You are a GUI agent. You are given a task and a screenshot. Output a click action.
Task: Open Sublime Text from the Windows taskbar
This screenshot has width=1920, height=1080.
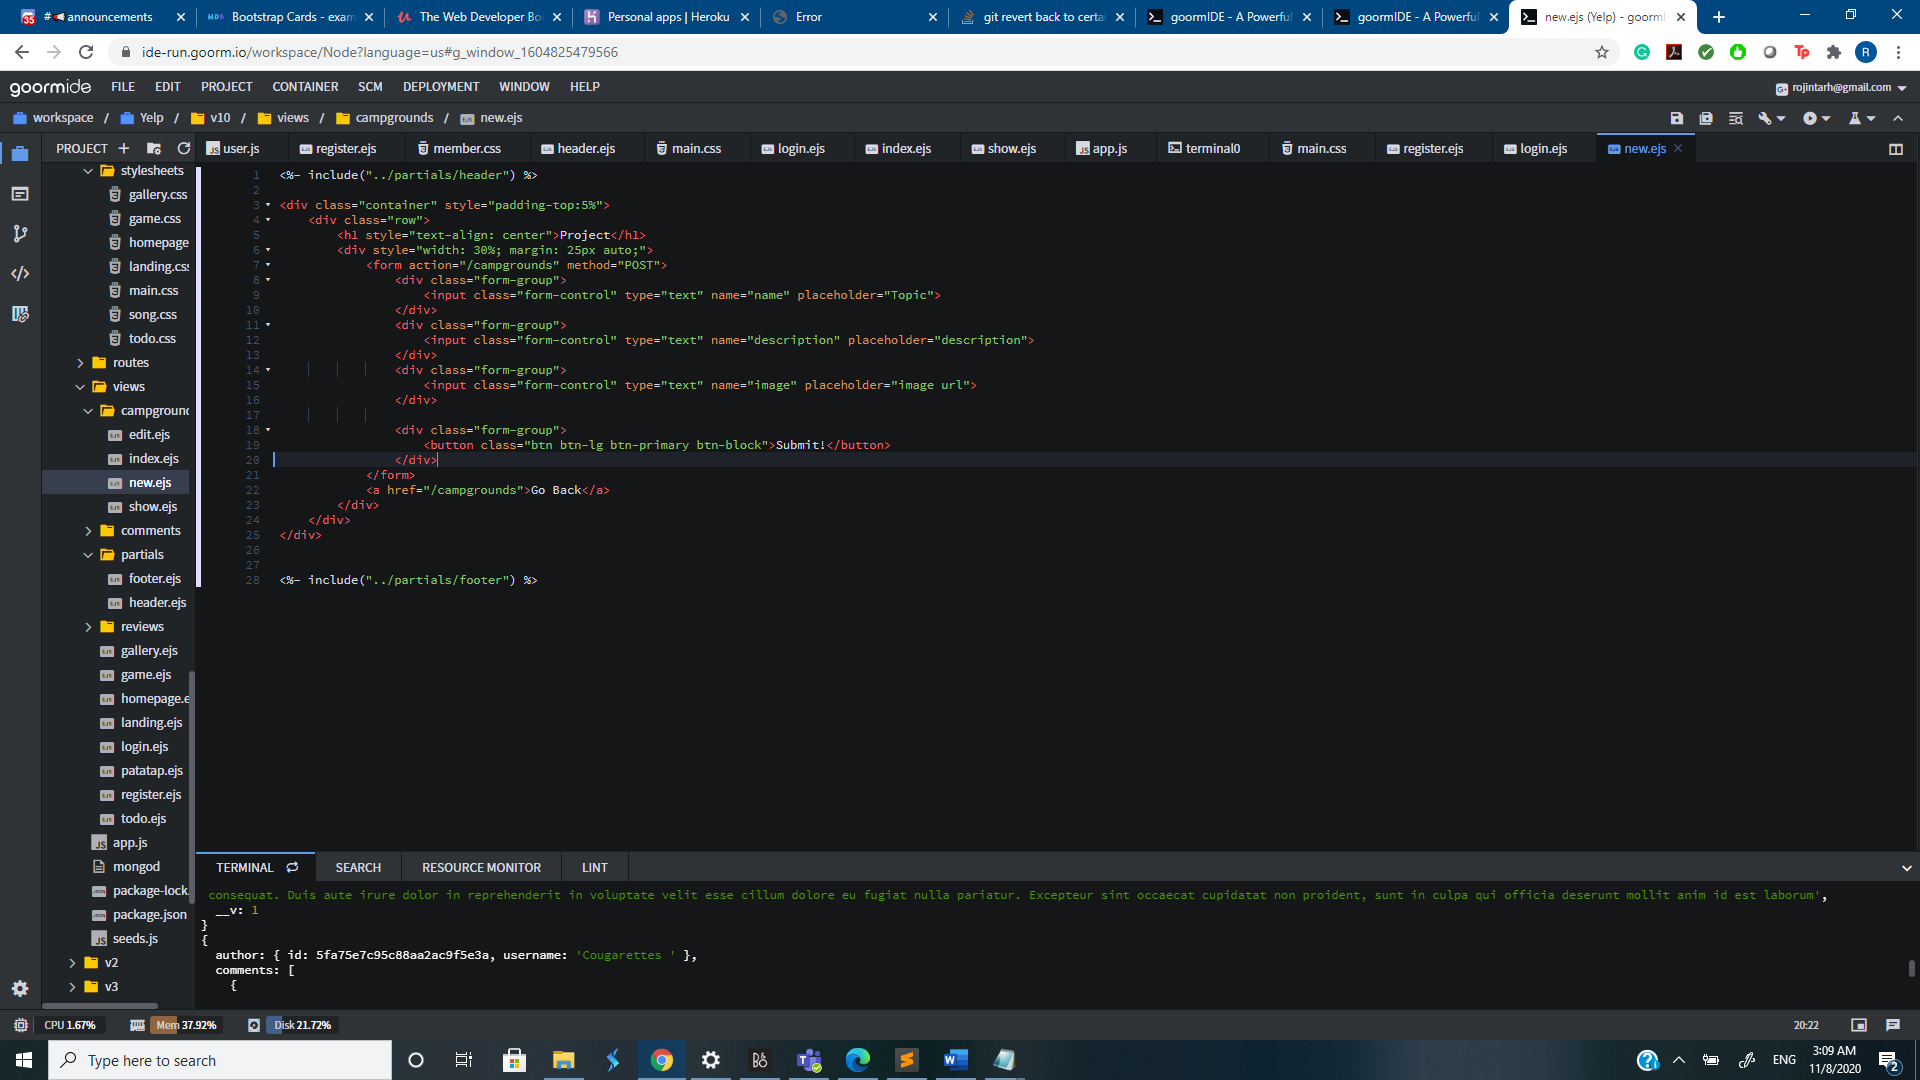click(906, 1060)
